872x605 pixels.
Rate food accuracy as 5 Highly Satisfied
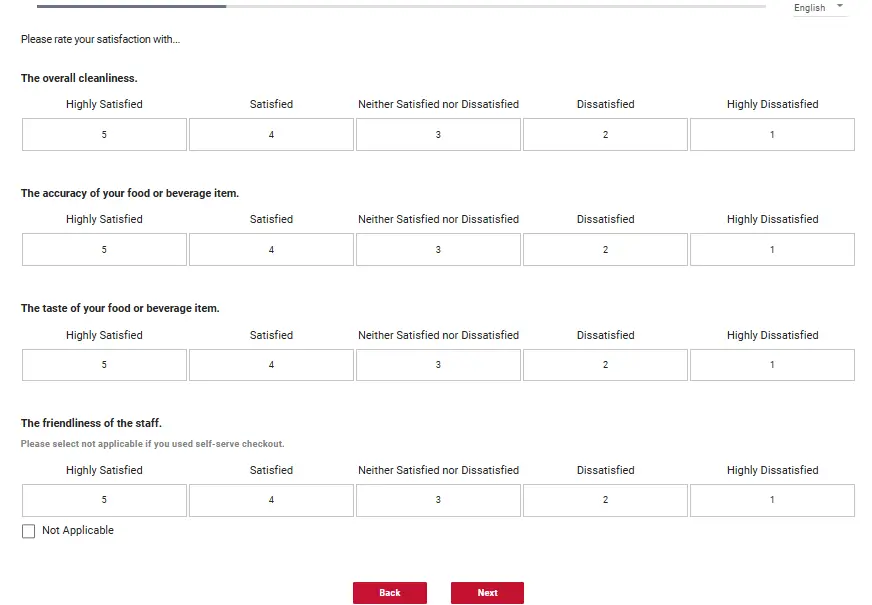click(x=104, y=250)
